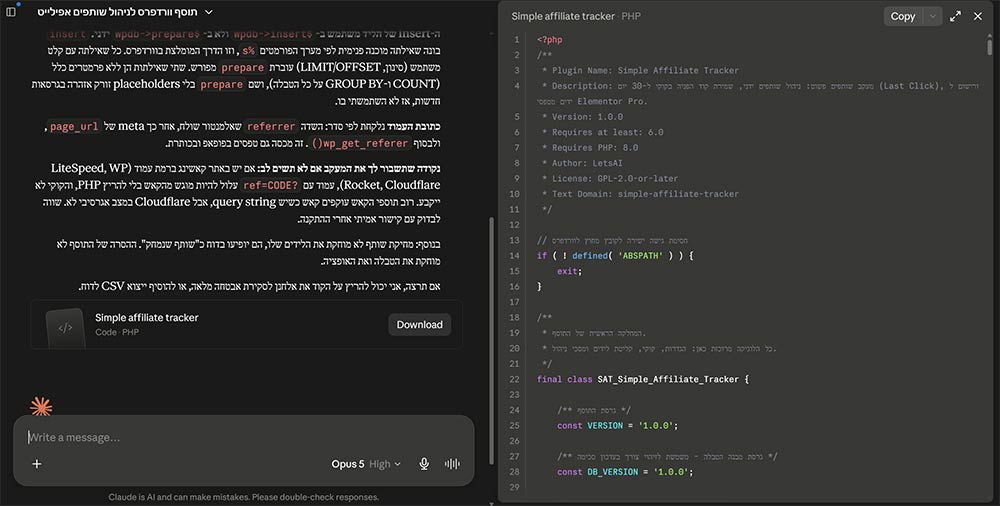Focus the Write a message input

pos(243,437)
